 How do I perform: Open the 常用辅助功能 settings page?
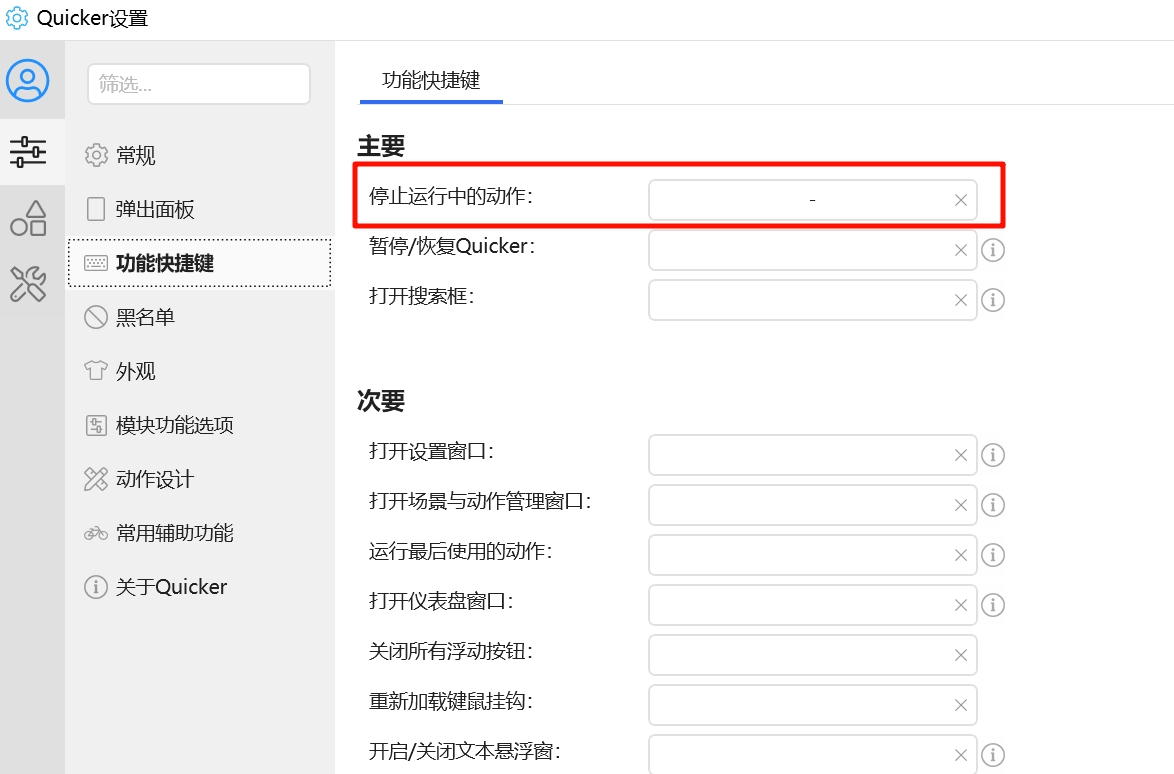(x=199, y=533)
